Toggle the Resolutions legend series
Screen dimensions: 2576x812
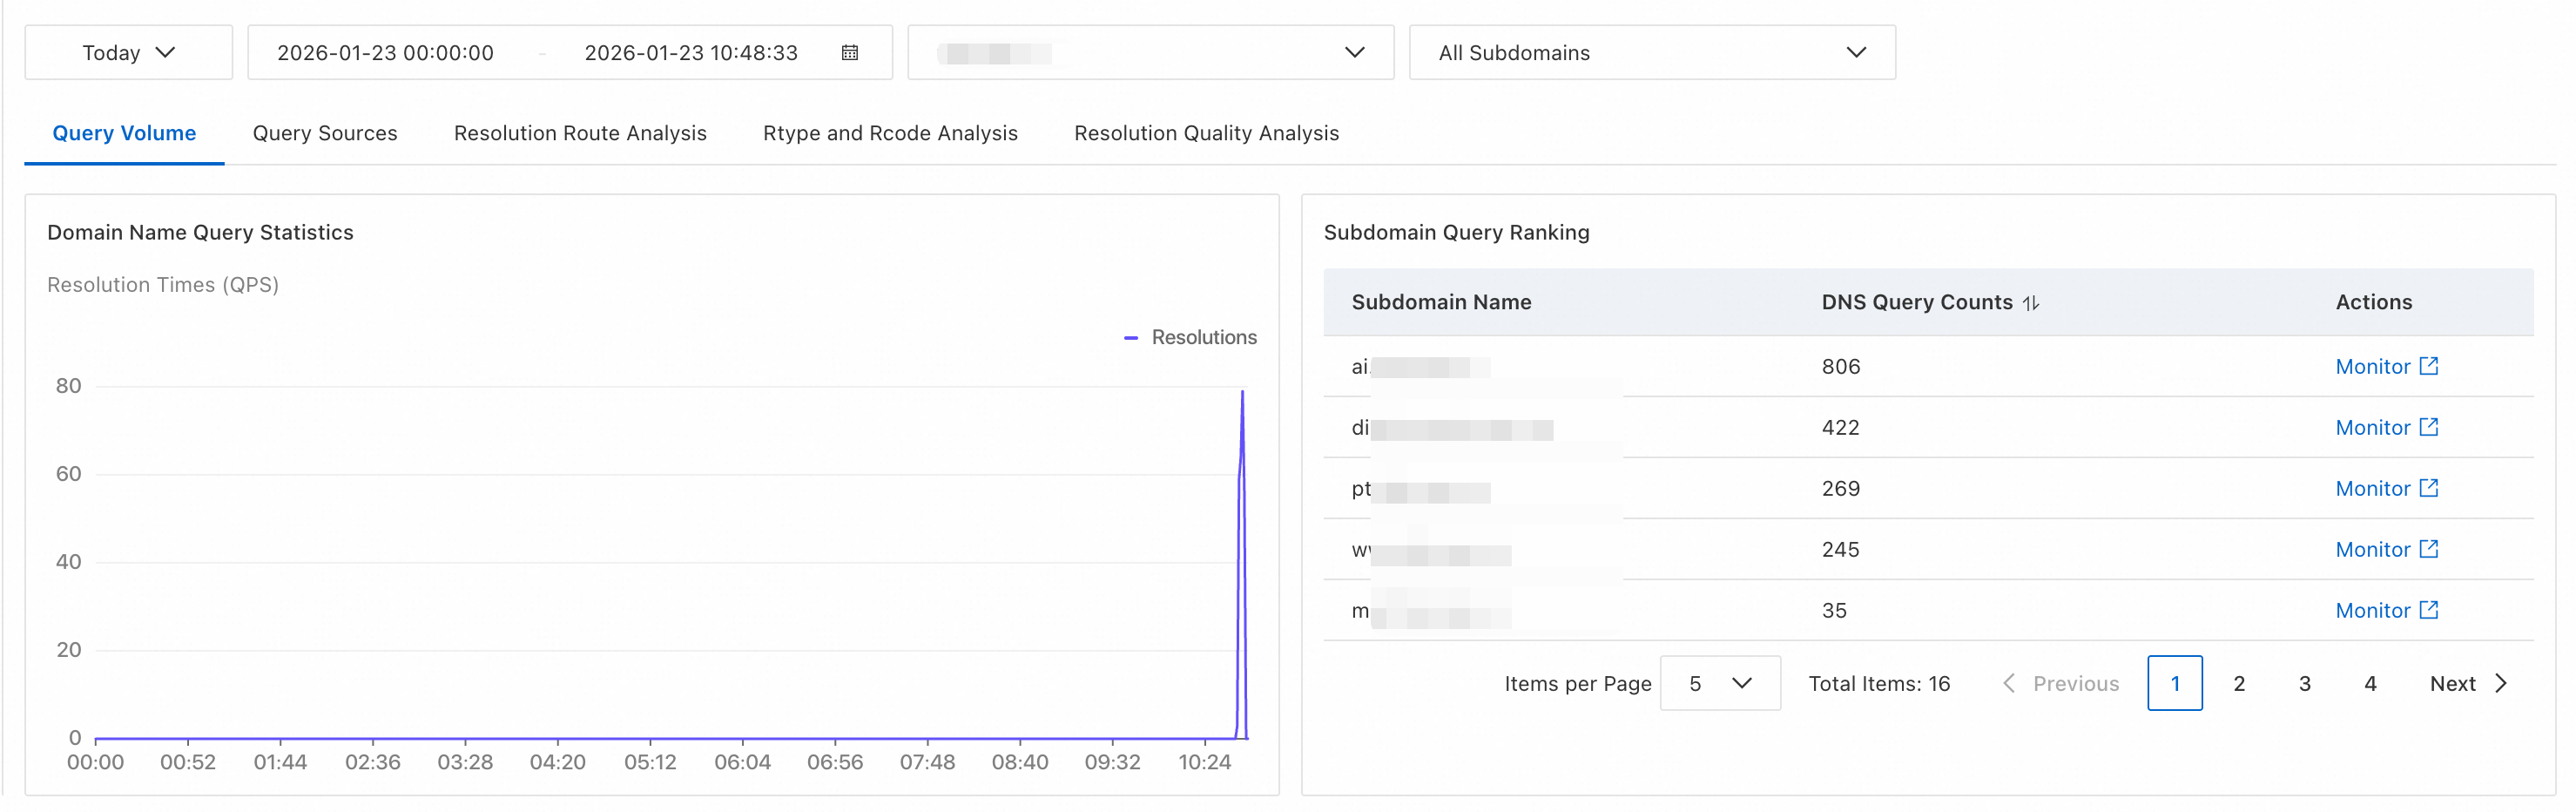click(x=1190, y=338)
